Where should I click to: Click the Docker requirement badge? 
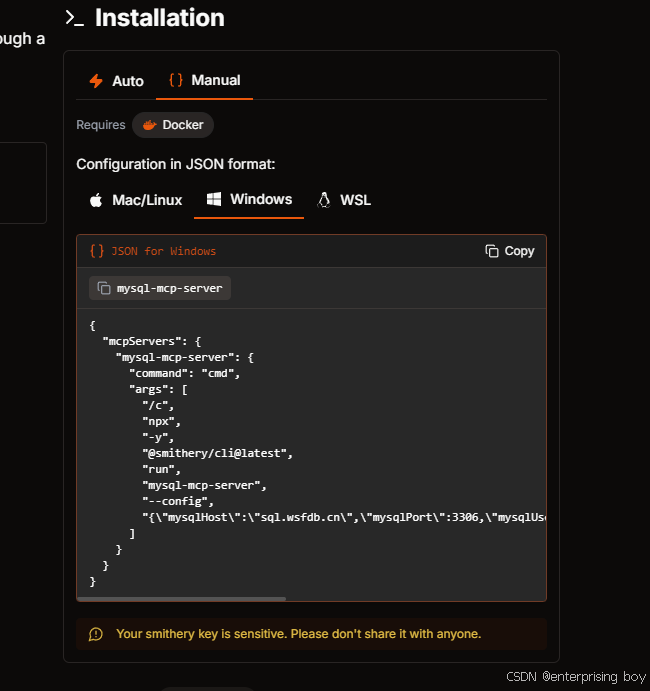tap(173, 125)
